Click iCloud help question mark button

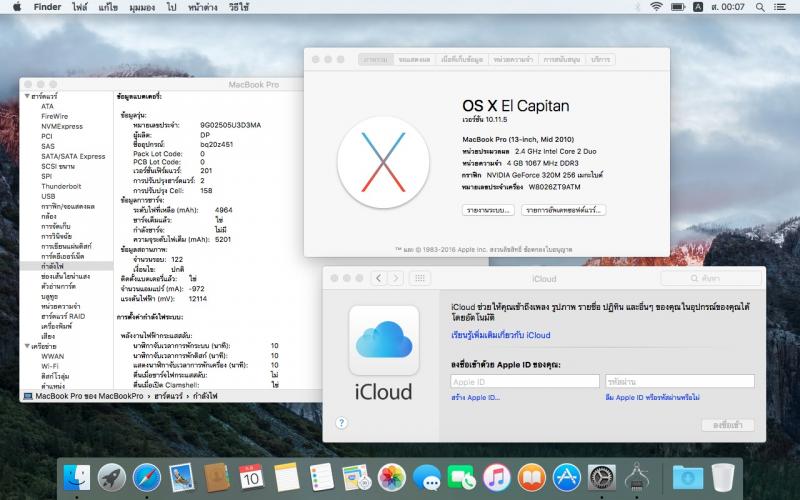tap(341, 423)
